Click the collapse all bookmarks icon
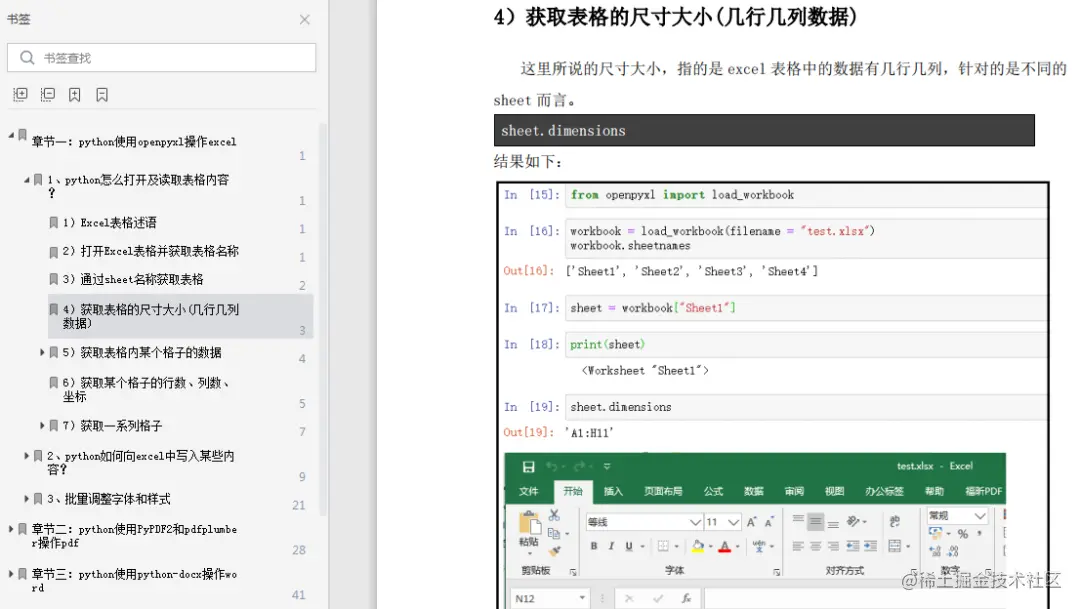Viewport: 1080px width, 609px height. pyautogui.click(x=47, y=93)
